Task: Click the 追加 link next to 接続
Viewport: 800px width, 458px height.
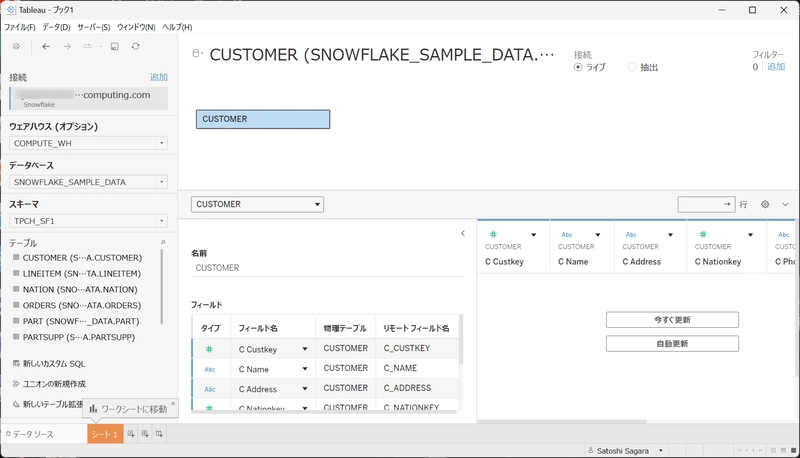Action: pos(159,77)
